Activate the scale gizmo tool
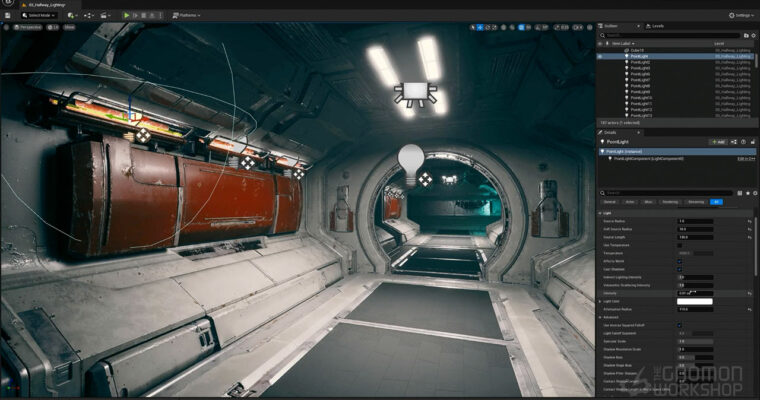Viewport: 760px width, 400px height. (x=494, y=28)
